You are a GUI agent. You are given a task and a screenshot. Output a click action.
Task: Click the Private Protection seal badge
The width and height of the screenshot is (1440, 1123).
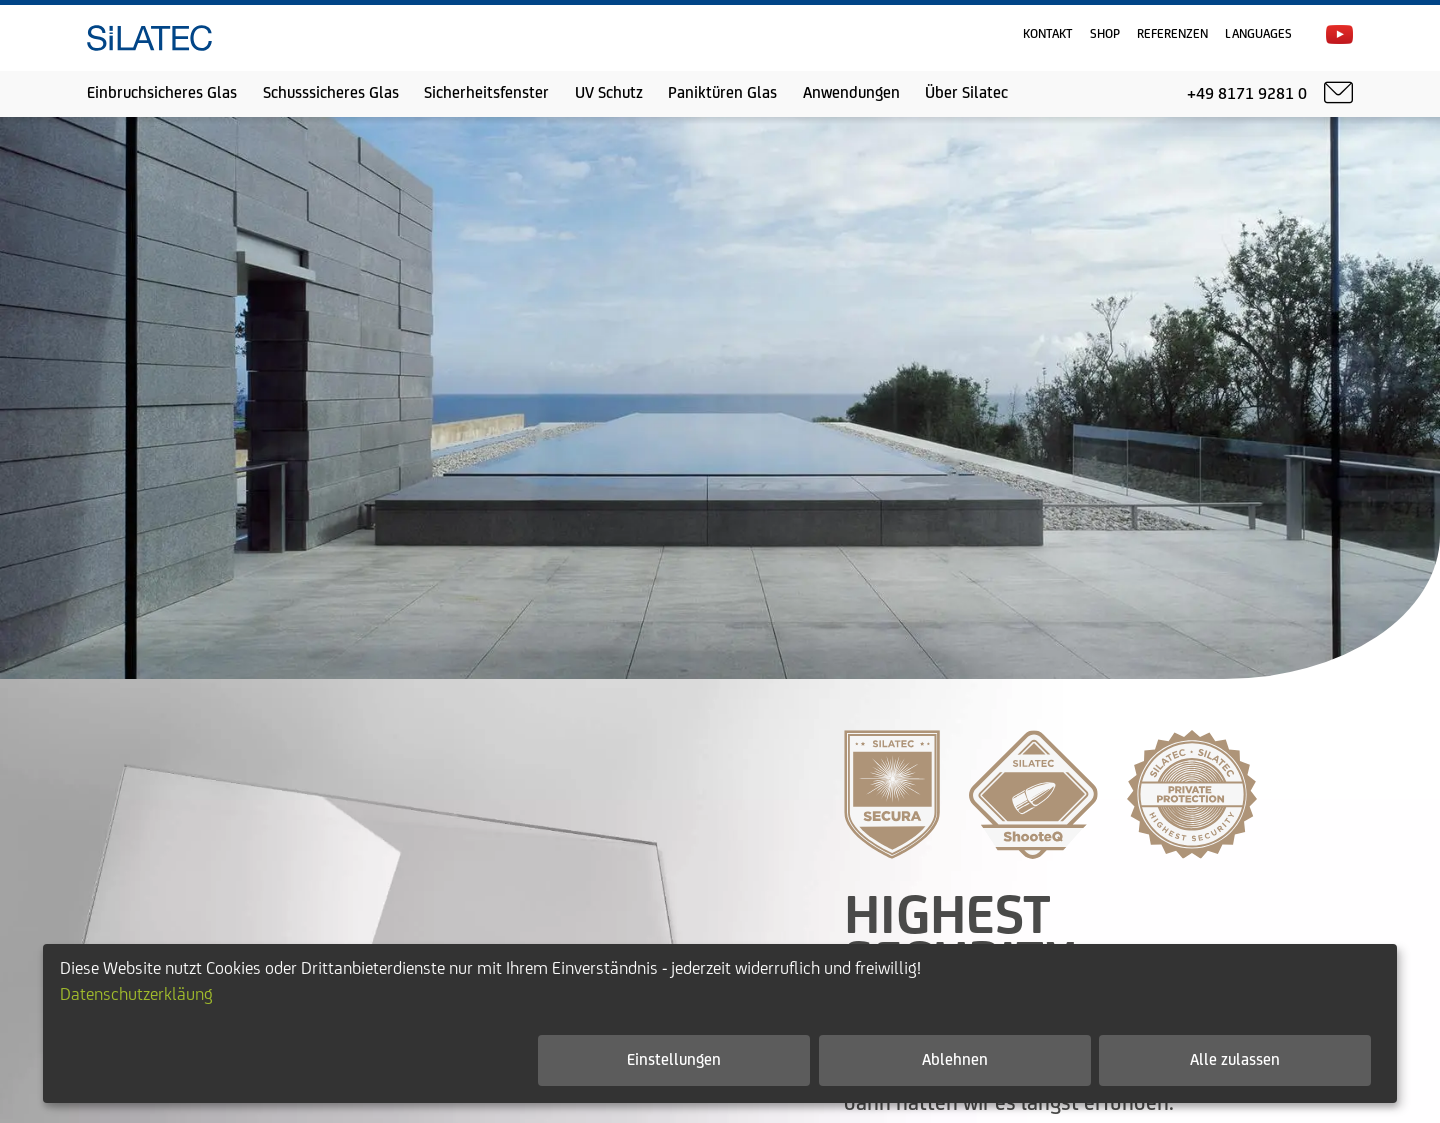click(x=1191, y=794)
